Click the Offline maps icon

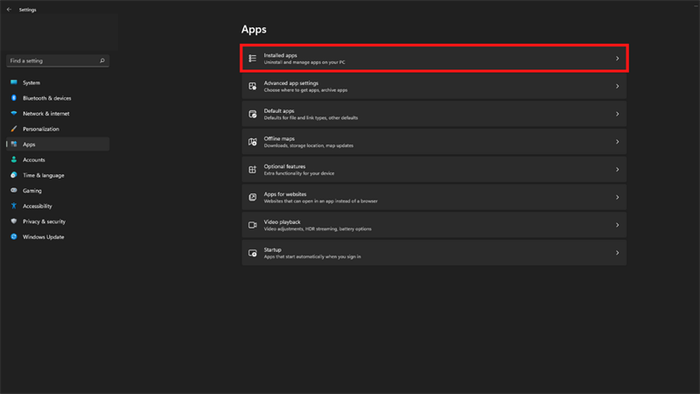253,142
